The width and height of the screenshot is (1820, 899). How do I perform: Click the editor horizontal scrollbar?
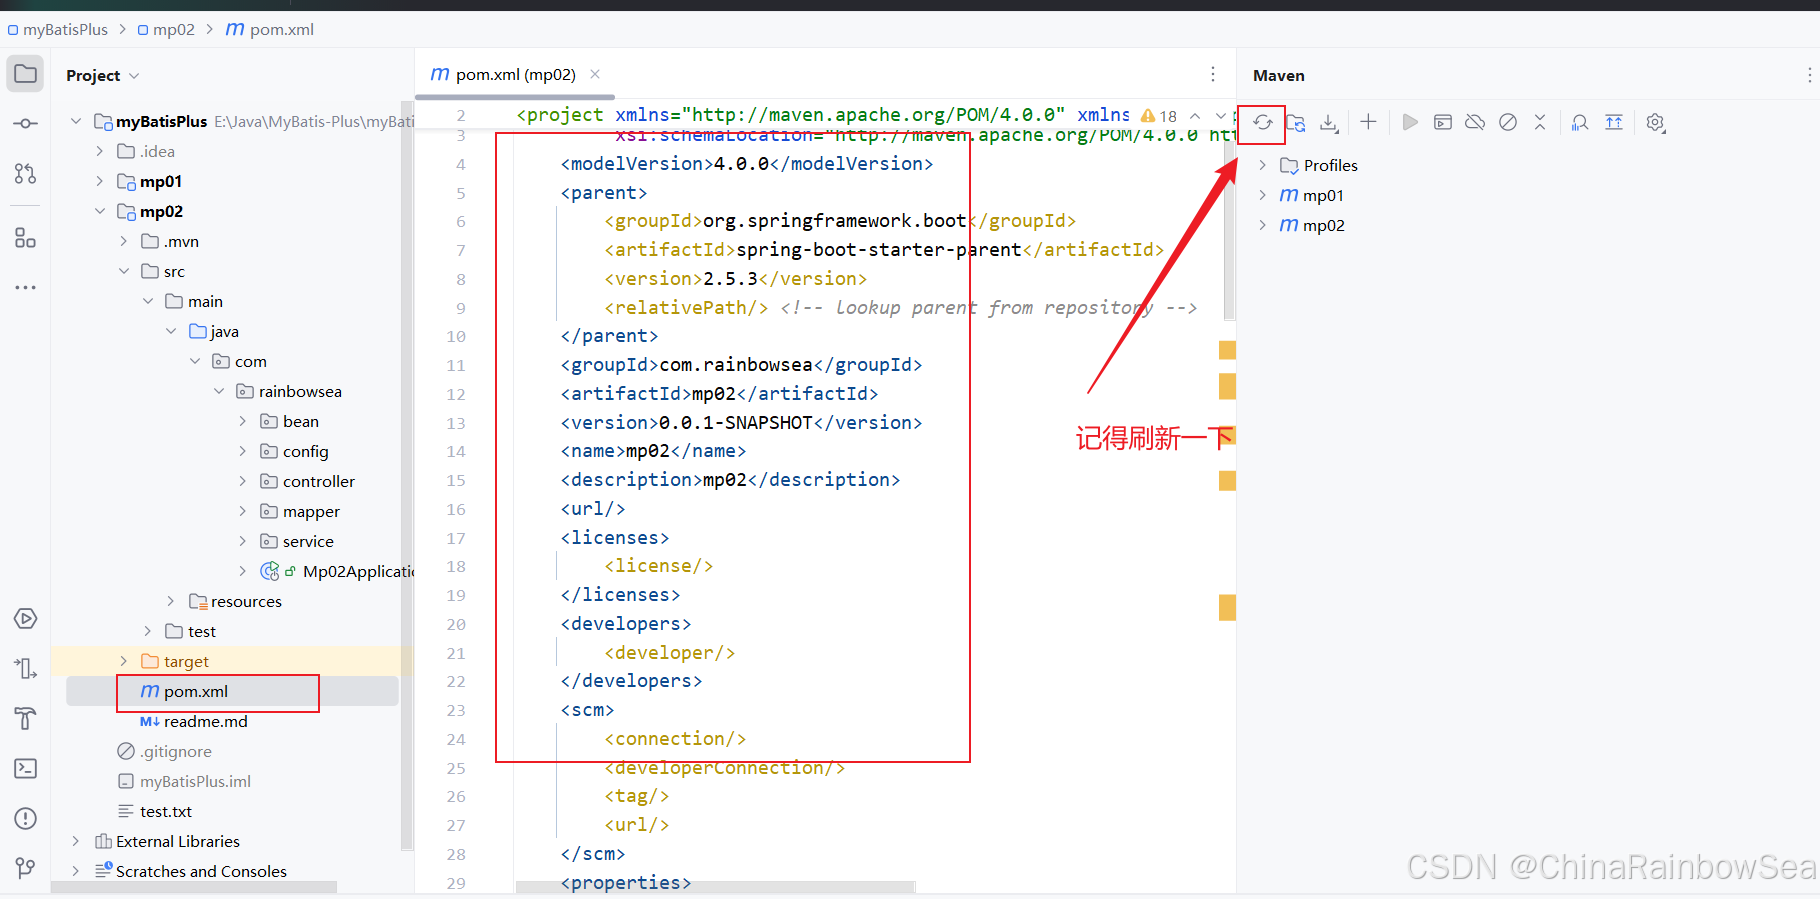715,887
